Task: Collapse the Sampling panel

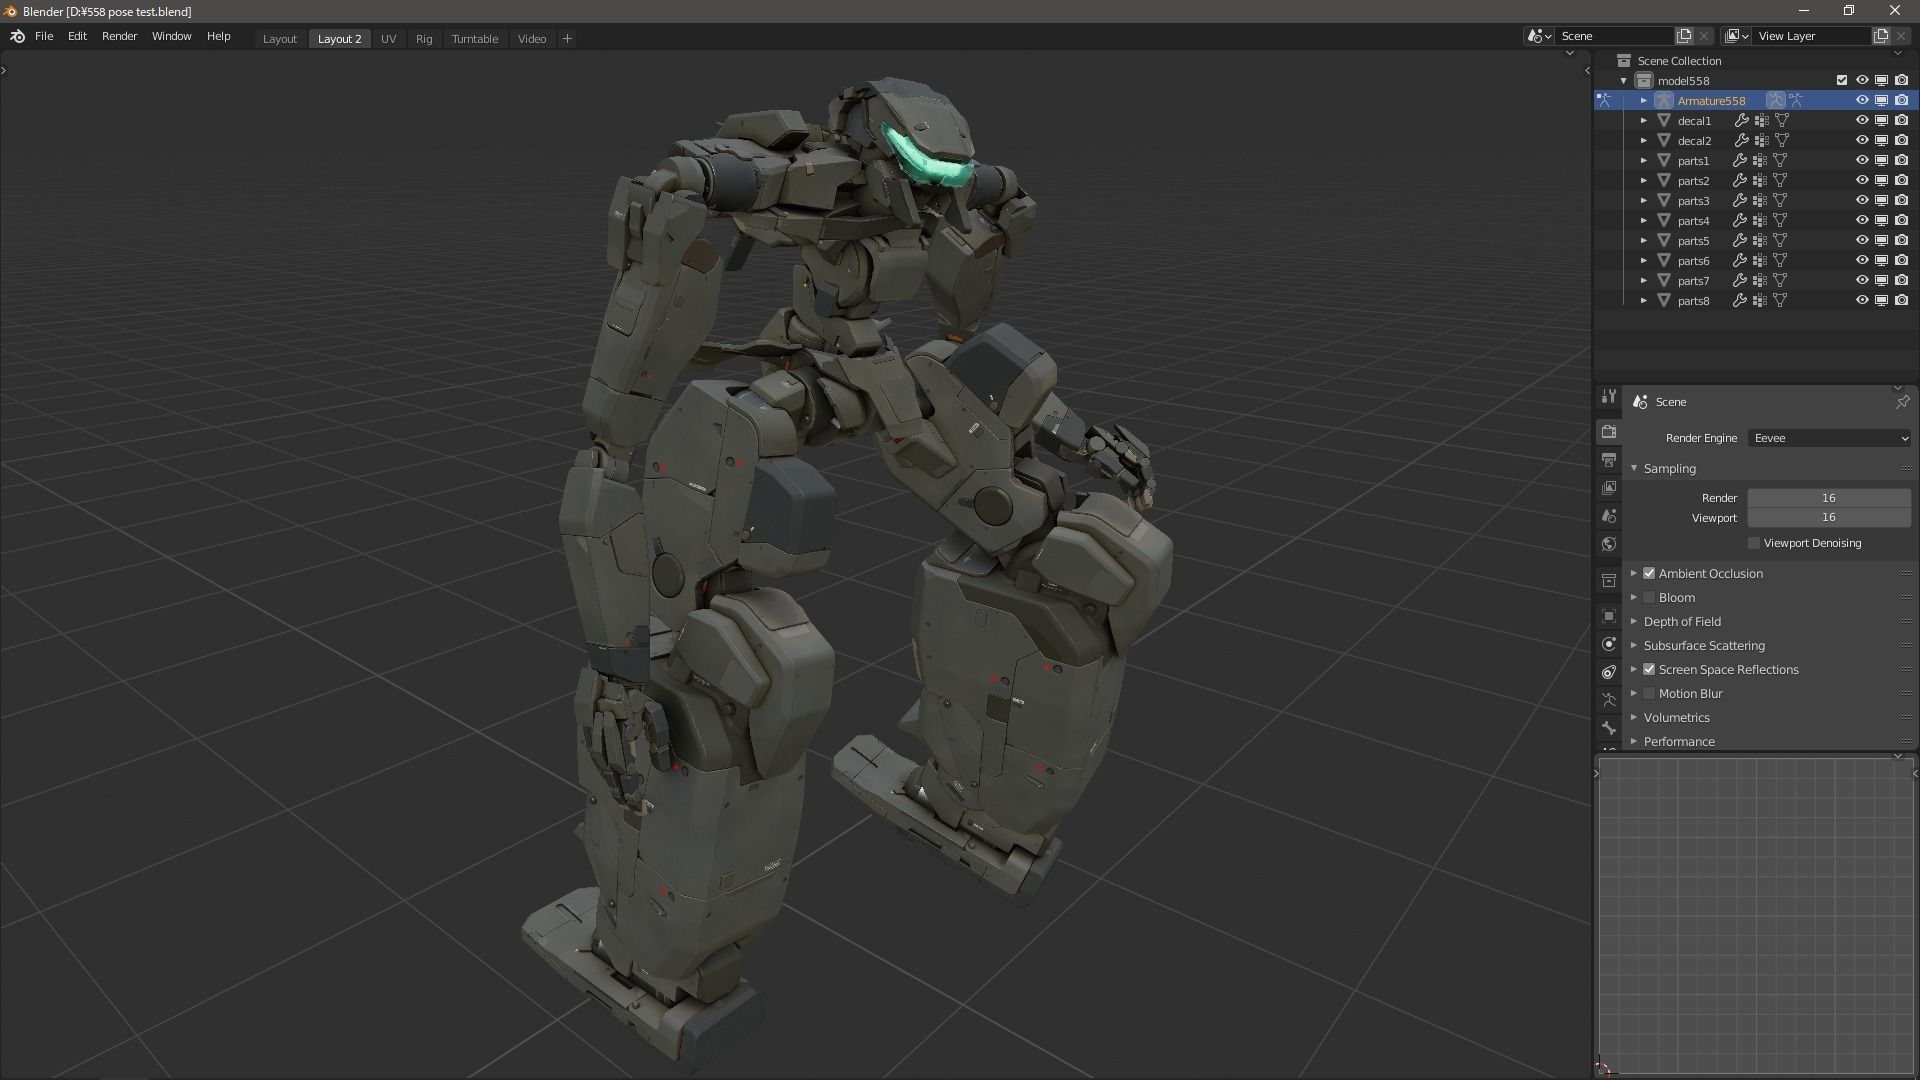Action: pyautogui.click(x=1634, y=468)
